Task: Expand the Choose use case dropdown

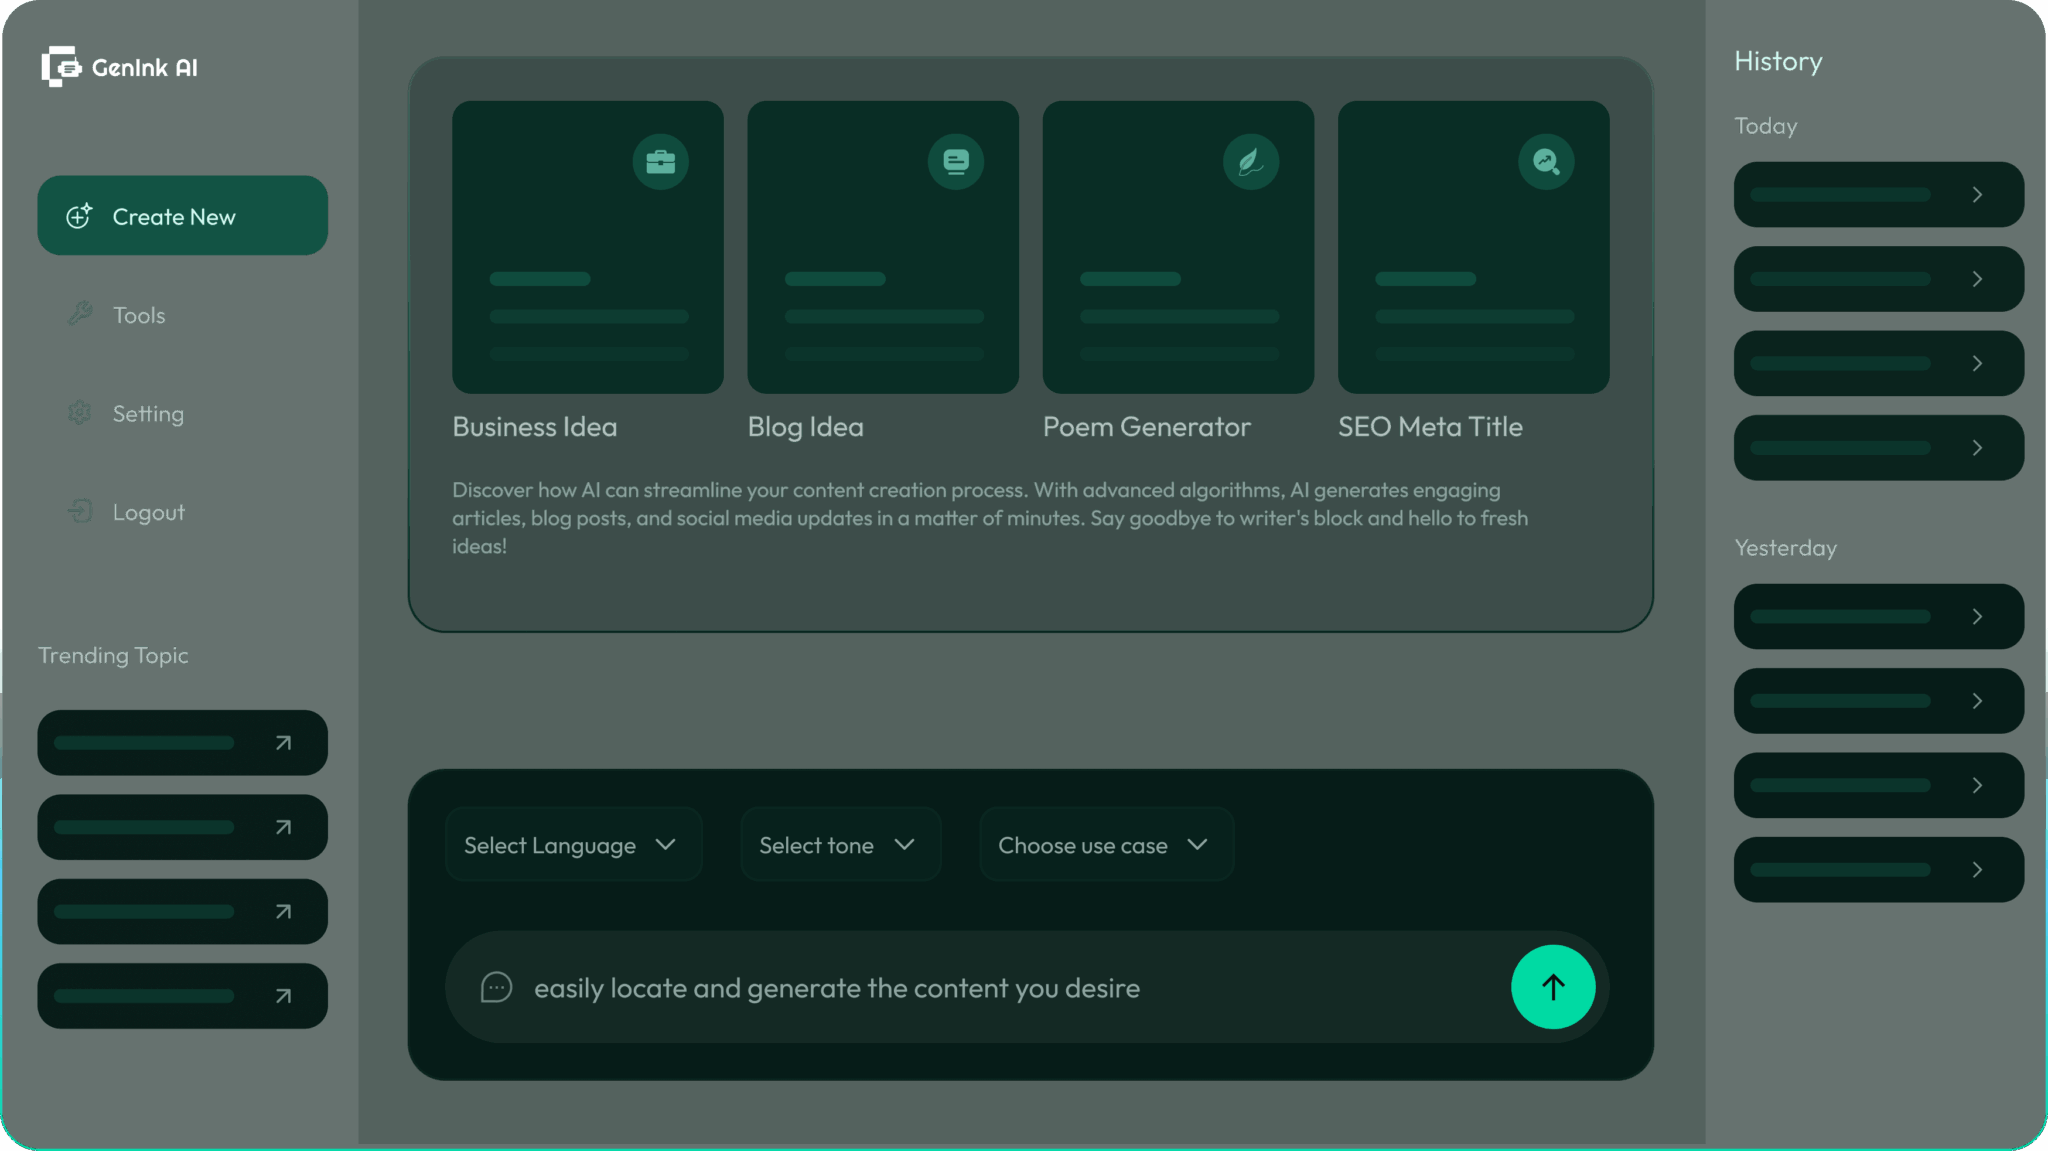Action: [1105, 845]
